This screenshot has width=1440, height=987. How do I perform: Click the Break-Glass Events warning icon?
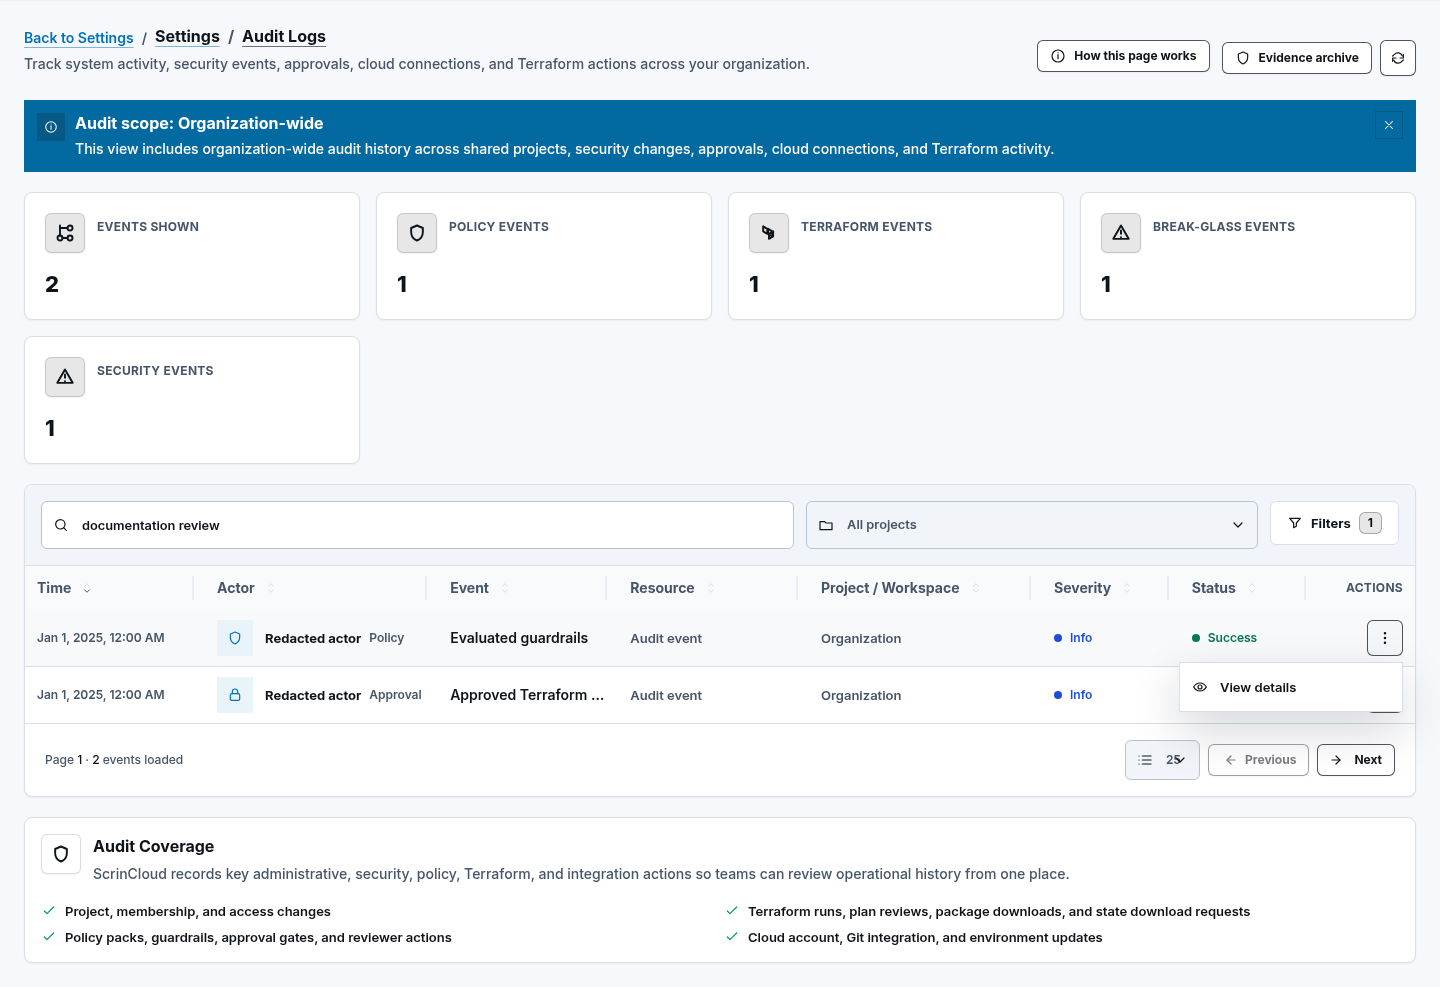click(x=1121, y=233)
